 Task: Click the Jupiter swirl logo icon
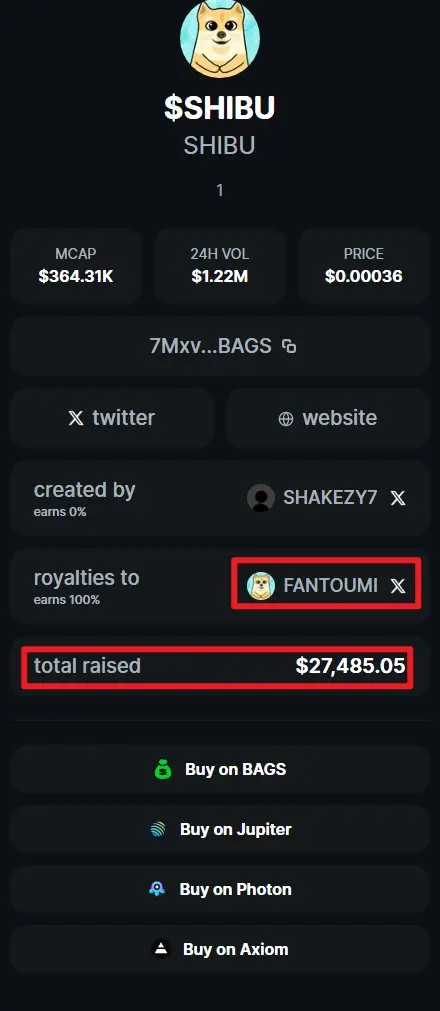(x=158, y=829)
